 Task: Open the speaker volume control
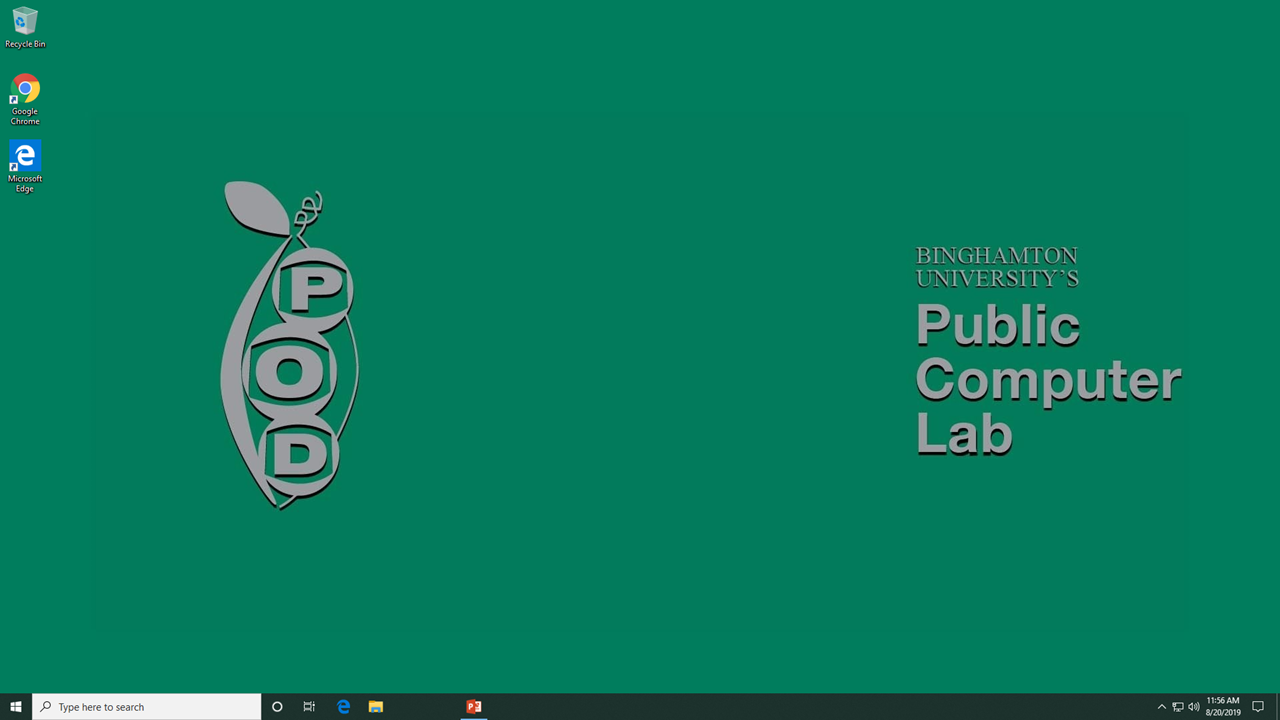(x=1193, y=707)
